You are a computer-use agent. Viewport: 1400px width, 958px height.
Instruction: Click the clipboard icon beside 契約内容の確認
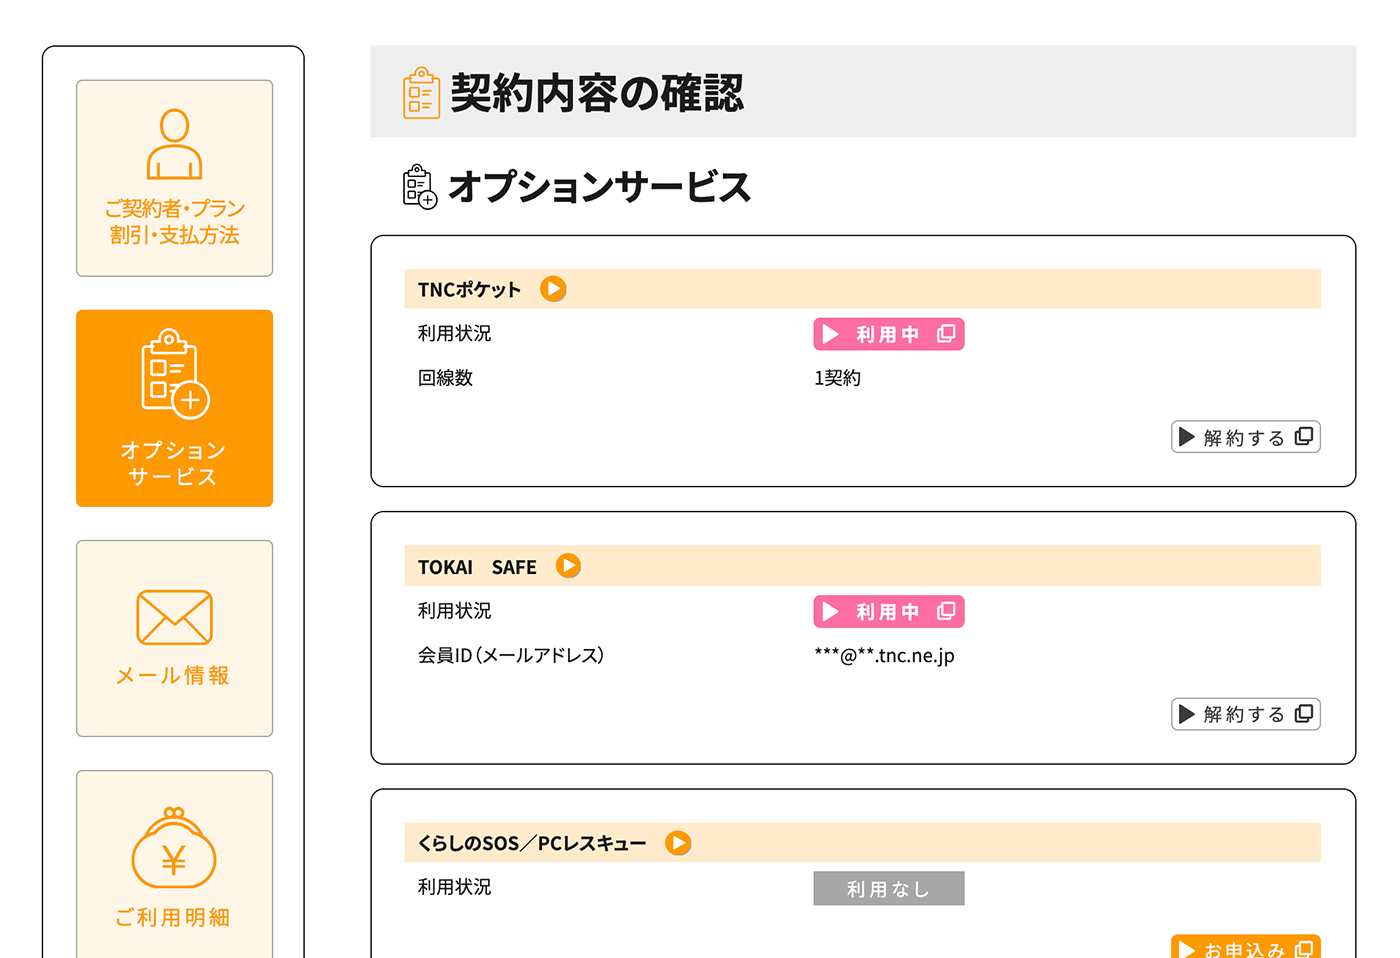tap(421, 93)
